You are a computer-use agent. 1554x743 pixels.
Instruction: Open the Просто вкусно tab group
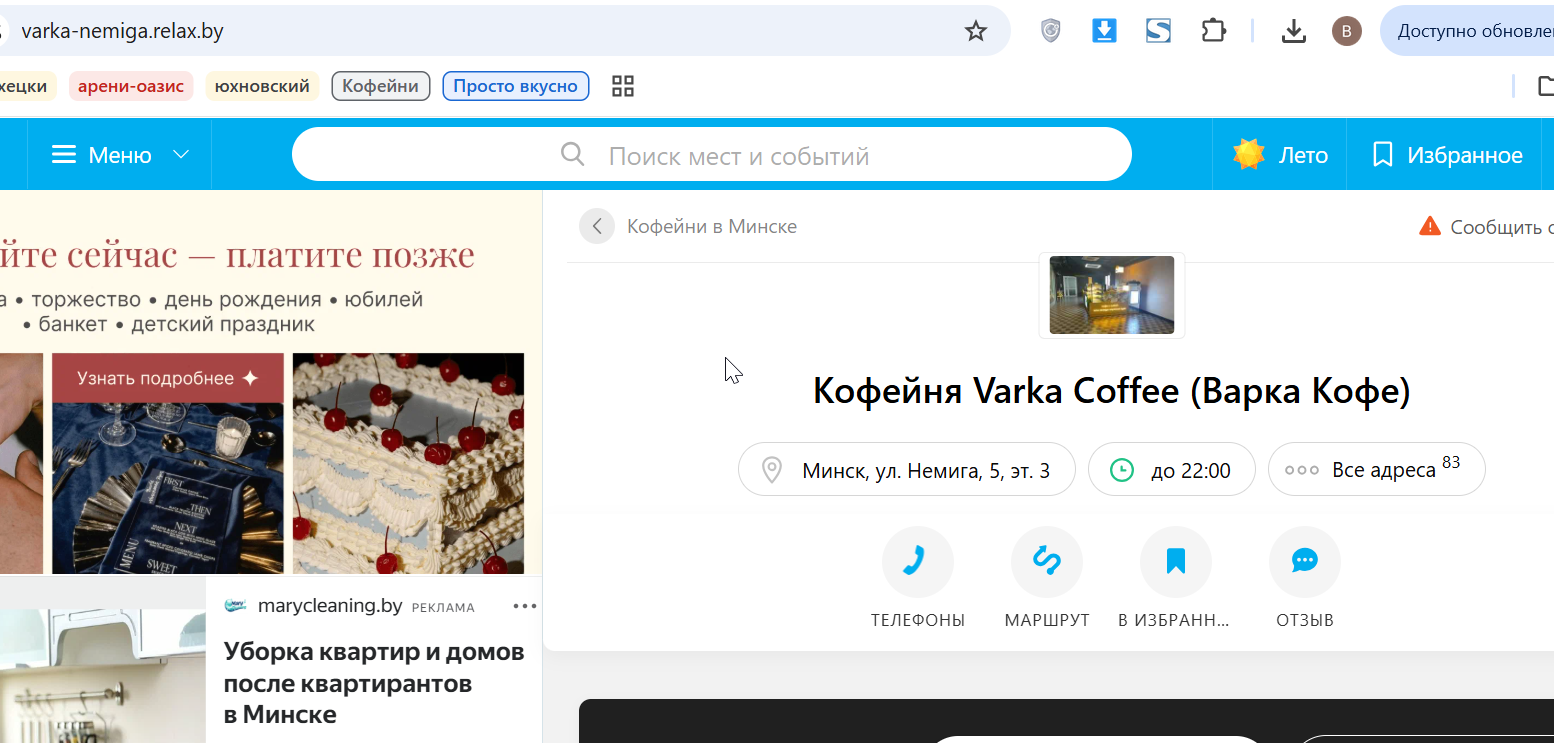pyautogui.click(x=516, y=86)
